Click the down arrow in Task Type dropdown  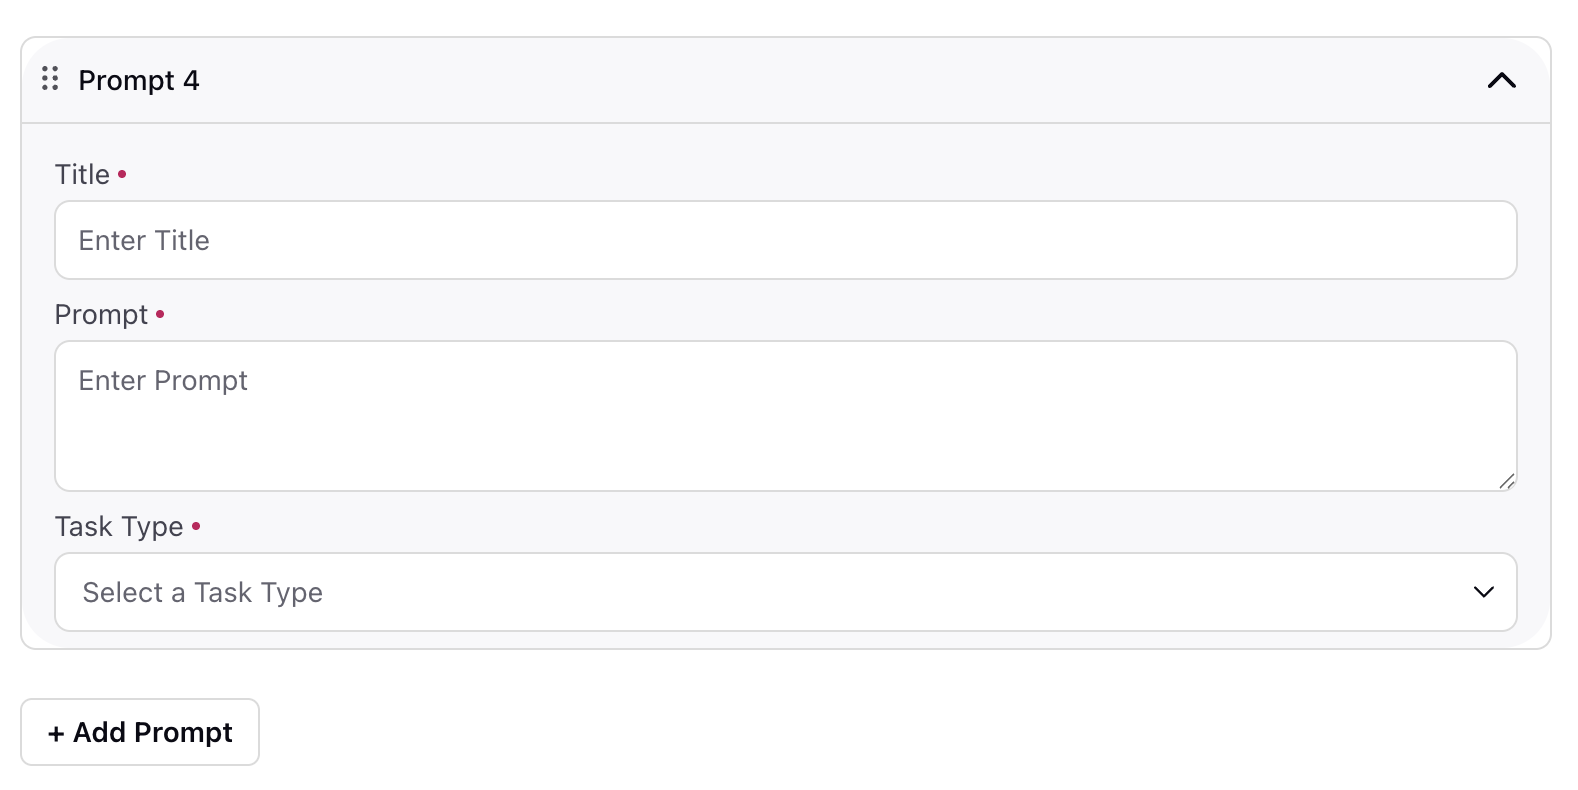(1484, 592)
